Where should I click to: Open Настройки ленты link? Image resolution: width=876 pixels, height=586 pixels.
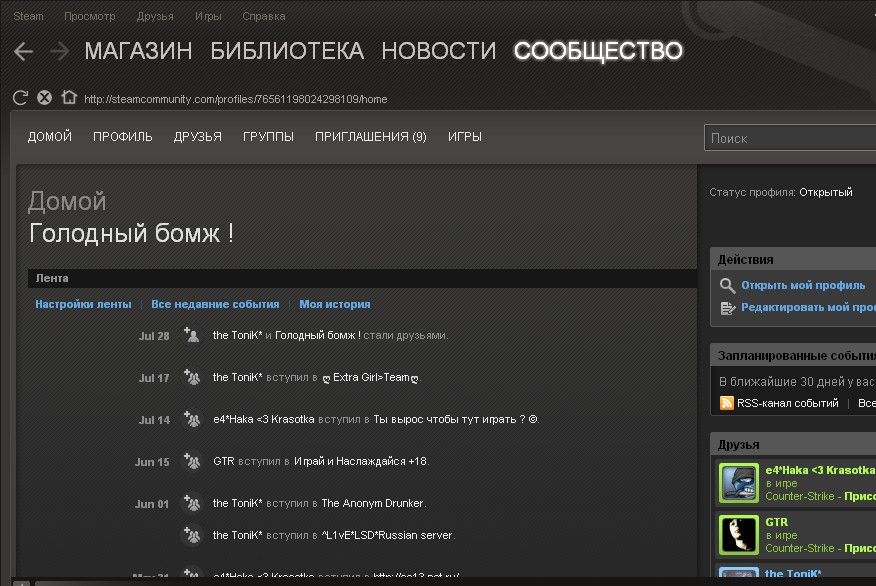point(83,304)
